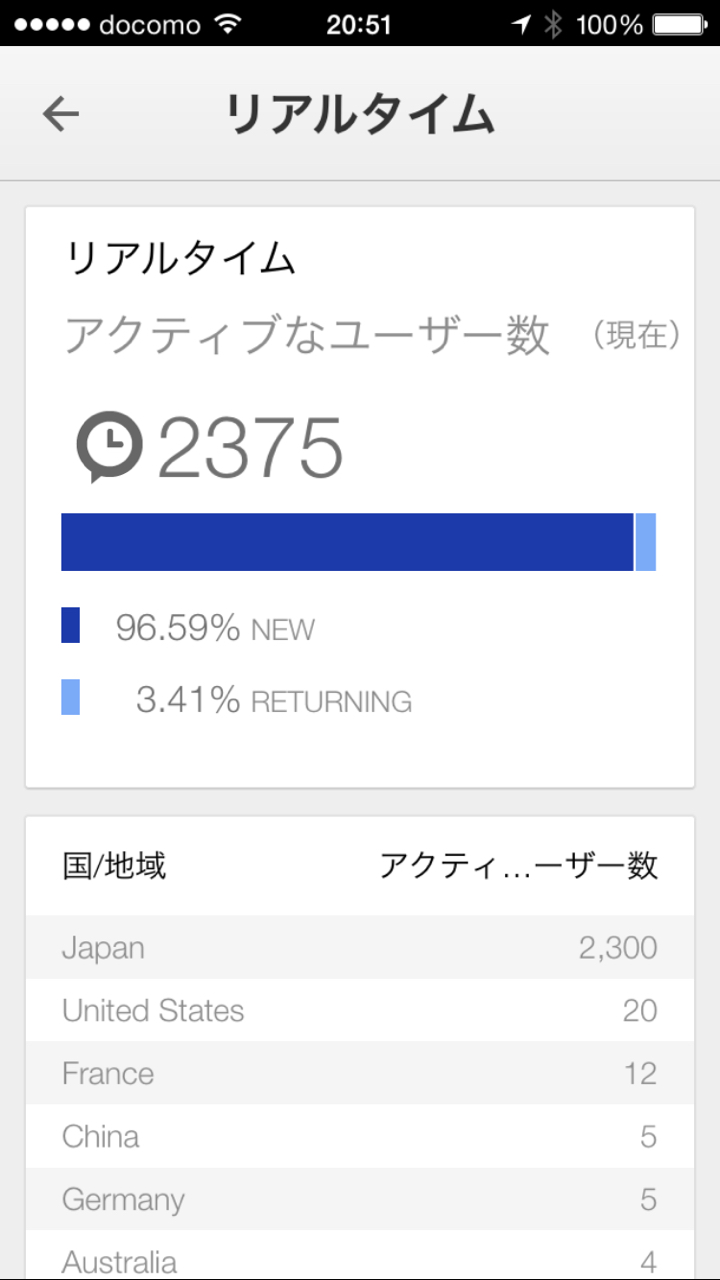Image resolution: width=720 pixels, height=1280 pixels.
Task: Tap the Australia row
Action: pyautogui.click(x=360, y=1260)
